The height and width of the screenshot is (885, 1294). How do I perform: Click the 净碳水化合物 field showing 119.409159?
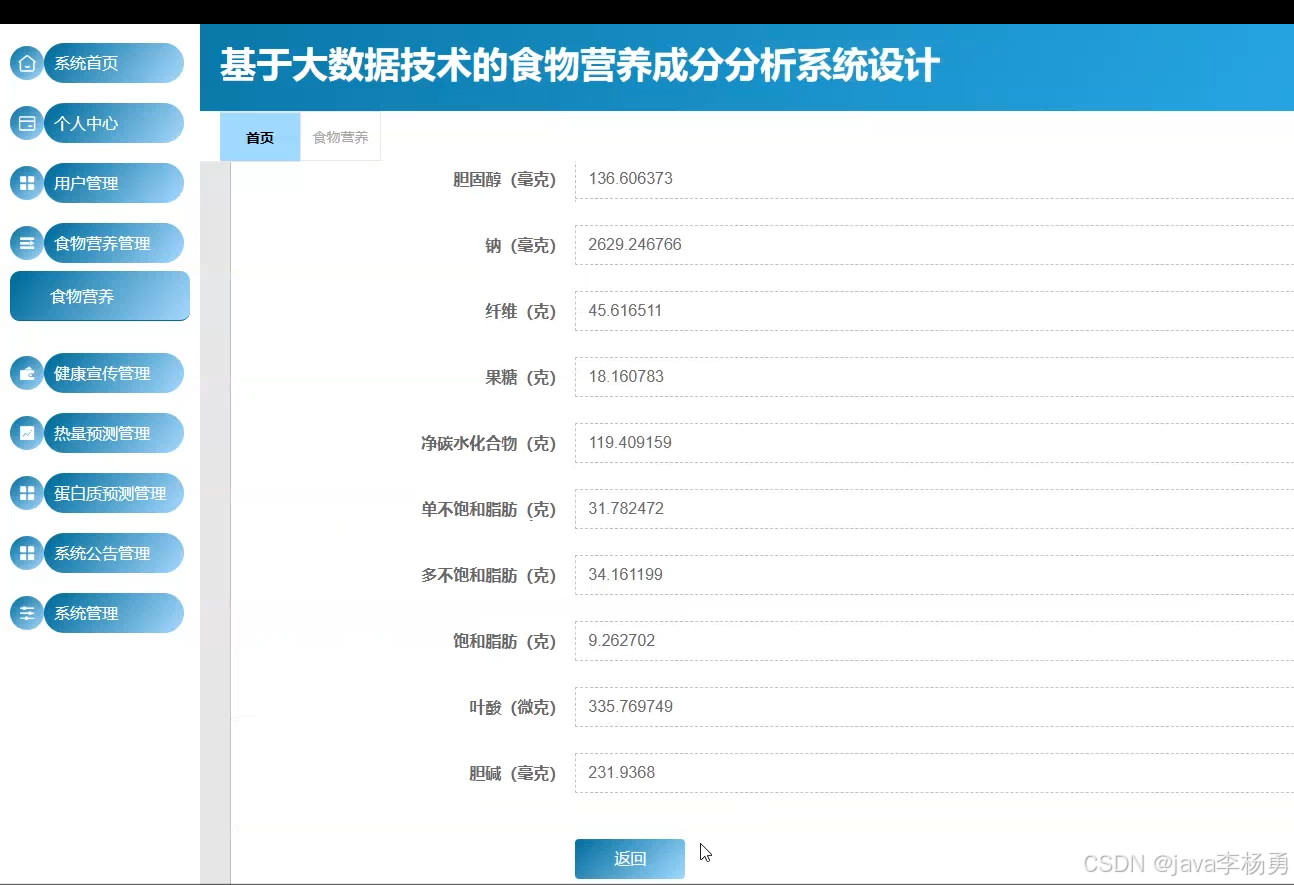(x=934, y=443)
